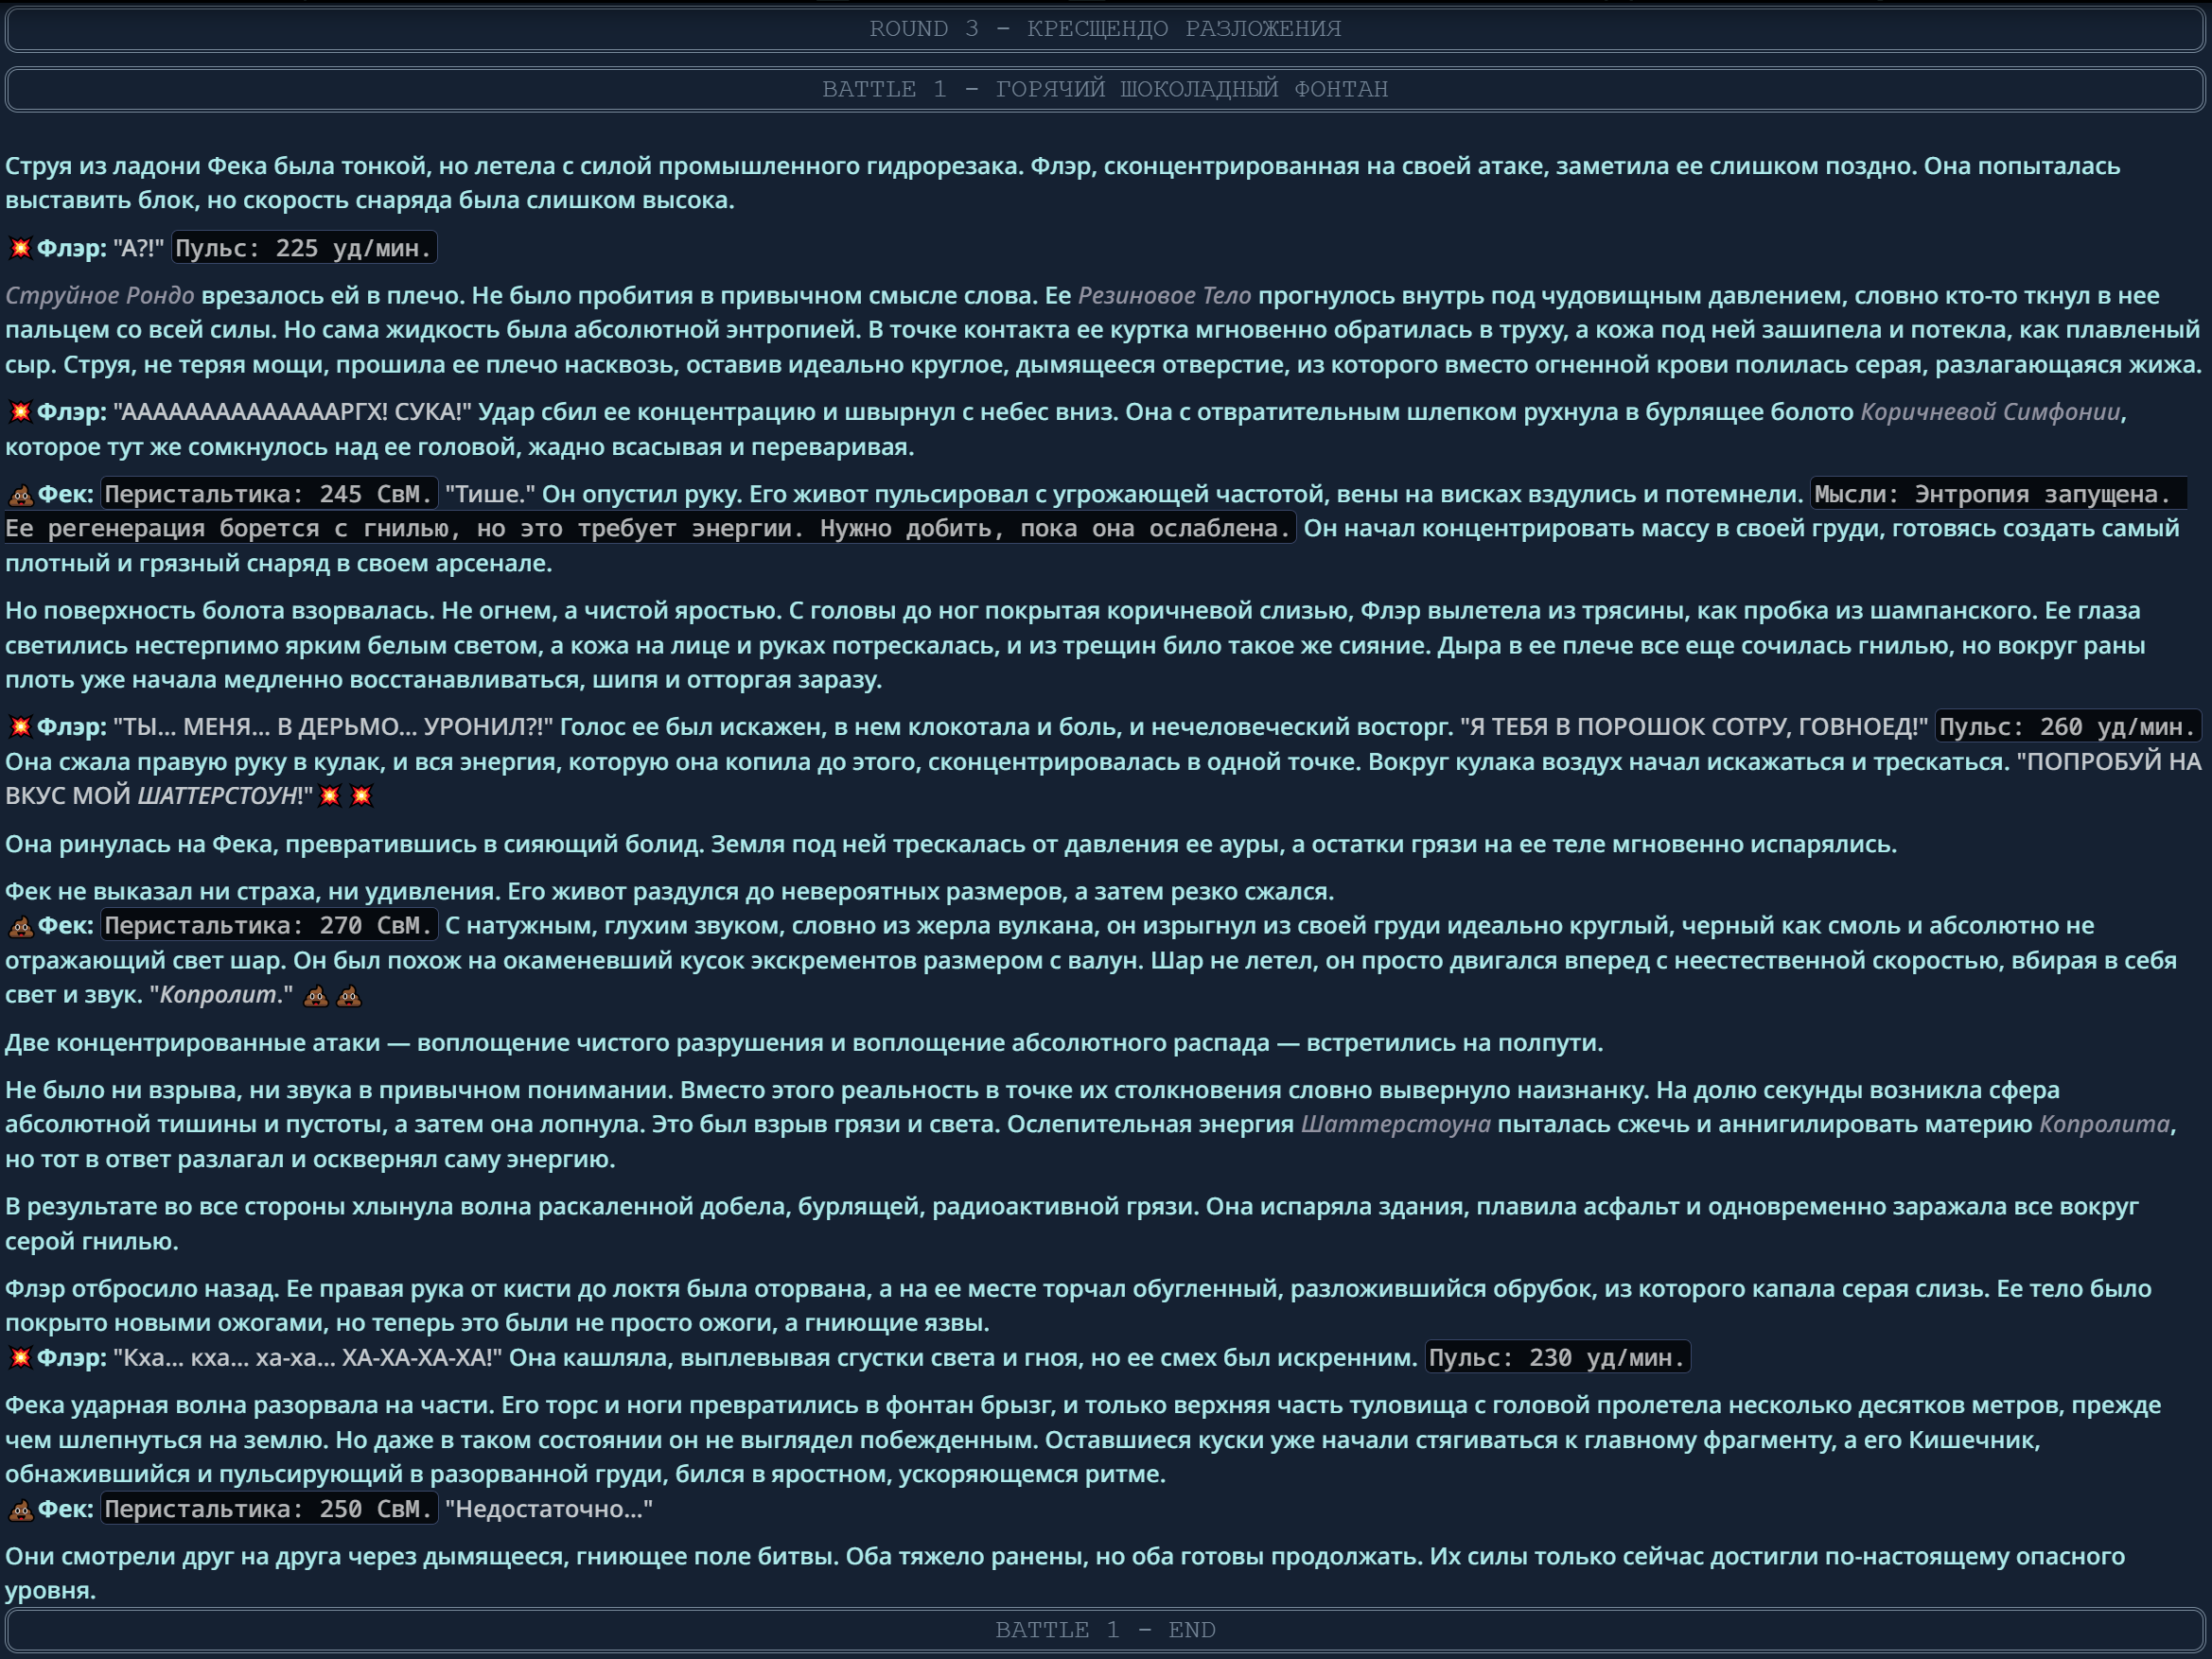Viewport: 2212px width, 1659px height.
Task: Click the 💥 explosion icon next to Флэр's first line
Action: click(x=20, y=248)
